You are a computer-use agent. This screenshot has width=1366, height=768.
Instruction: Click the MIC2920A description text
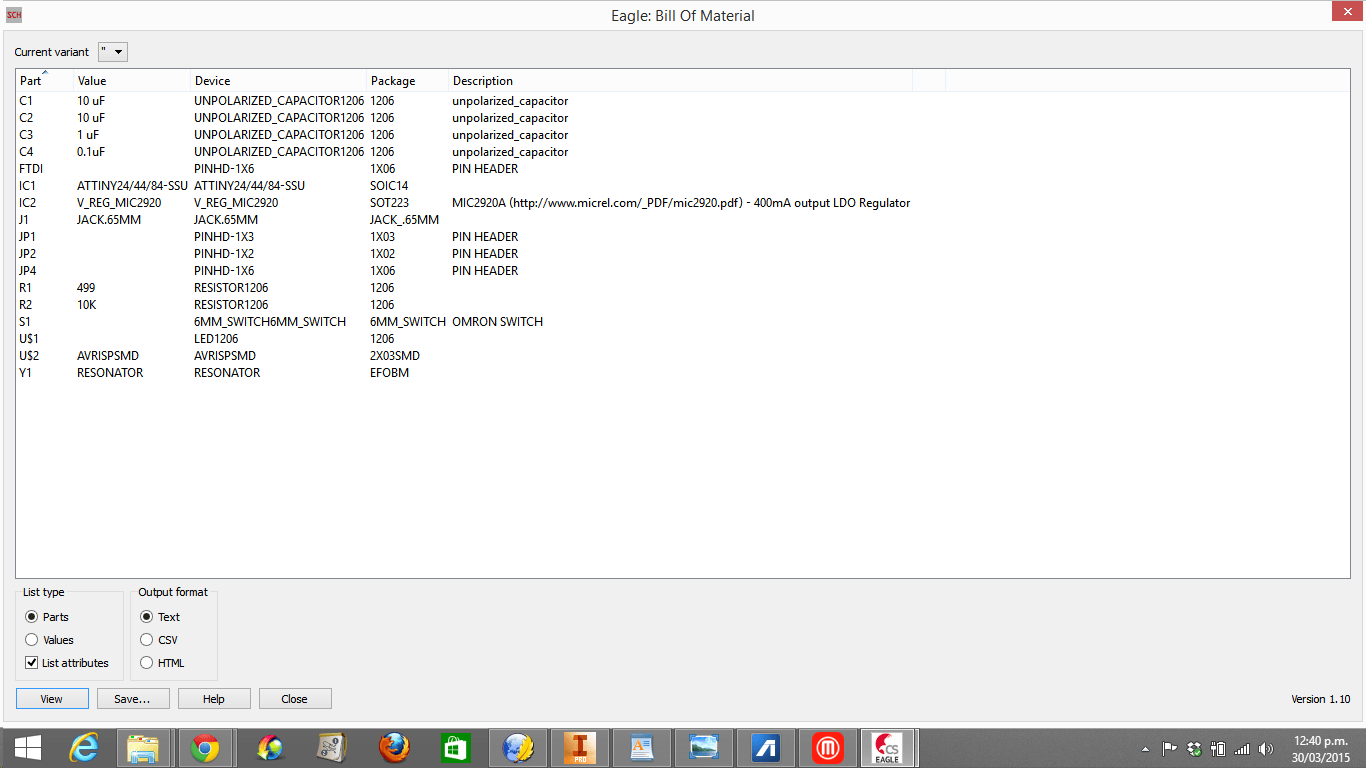pos(681,203)
